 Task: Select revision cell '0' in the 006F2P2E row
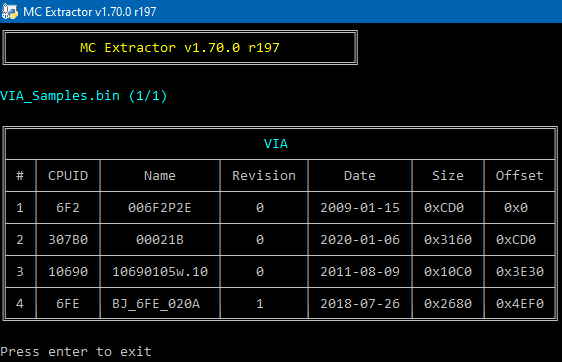point(260,208)
